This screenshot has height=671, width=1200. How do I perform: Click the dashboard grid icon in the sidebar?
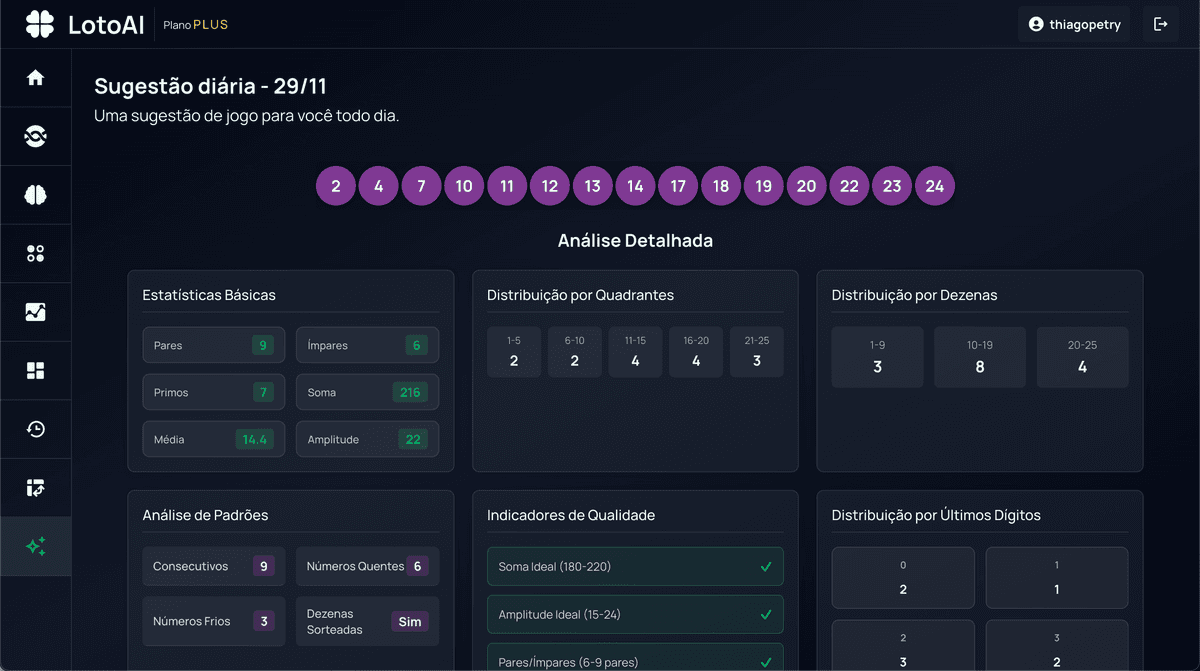[x=36, y=371]
